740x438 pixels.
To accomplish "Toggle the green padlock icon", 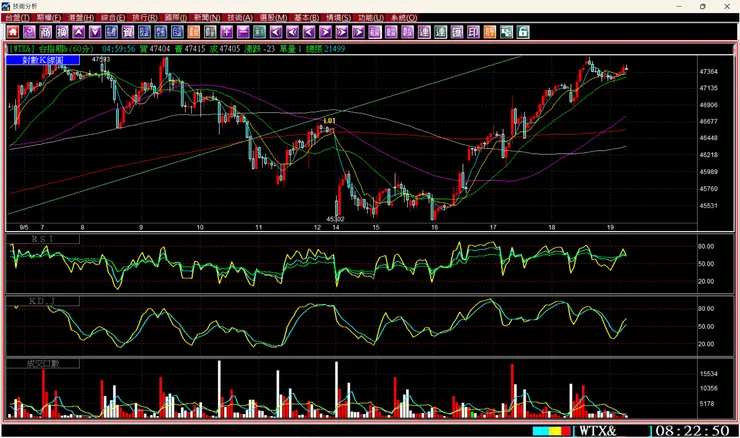I will [x=523, y=32].
